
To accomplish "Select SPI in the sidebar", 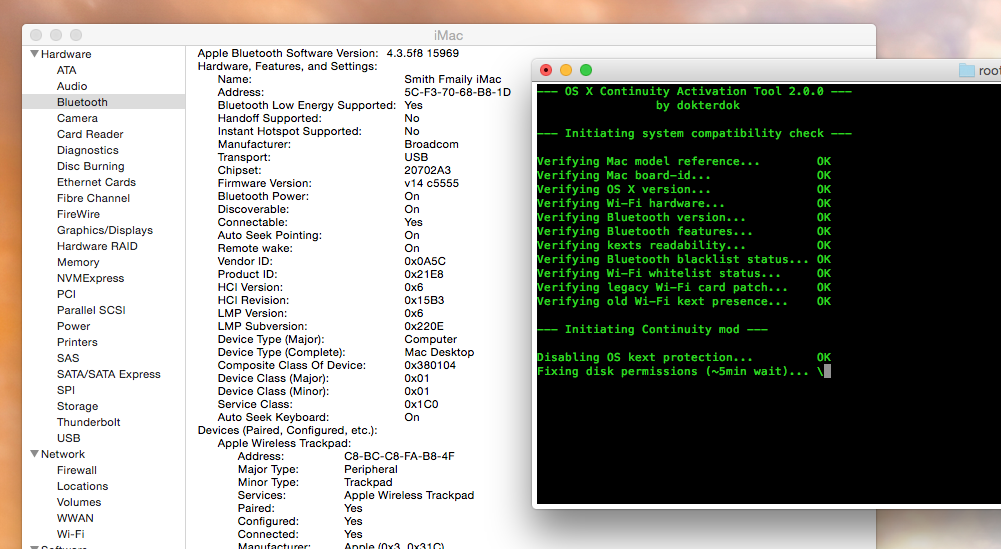I will pos(66,390).
